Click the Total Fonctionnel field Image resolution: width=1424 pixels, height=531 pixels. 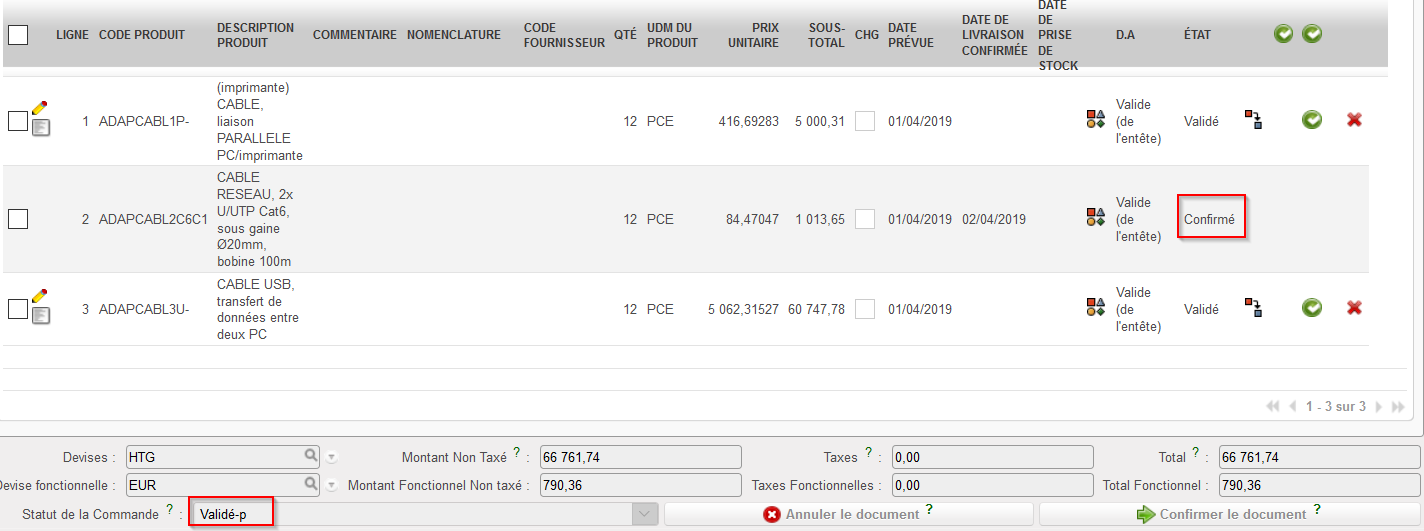1318,486
